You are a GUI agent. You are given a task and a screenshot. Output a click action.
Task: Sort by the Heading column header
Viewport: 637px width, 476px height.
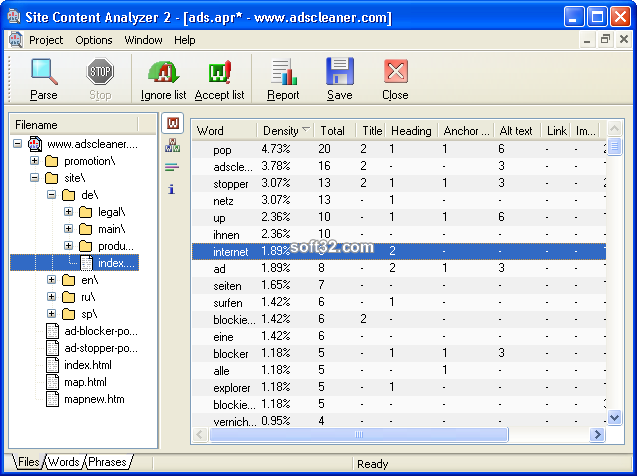pyautogui.click(x=412, y=131)
